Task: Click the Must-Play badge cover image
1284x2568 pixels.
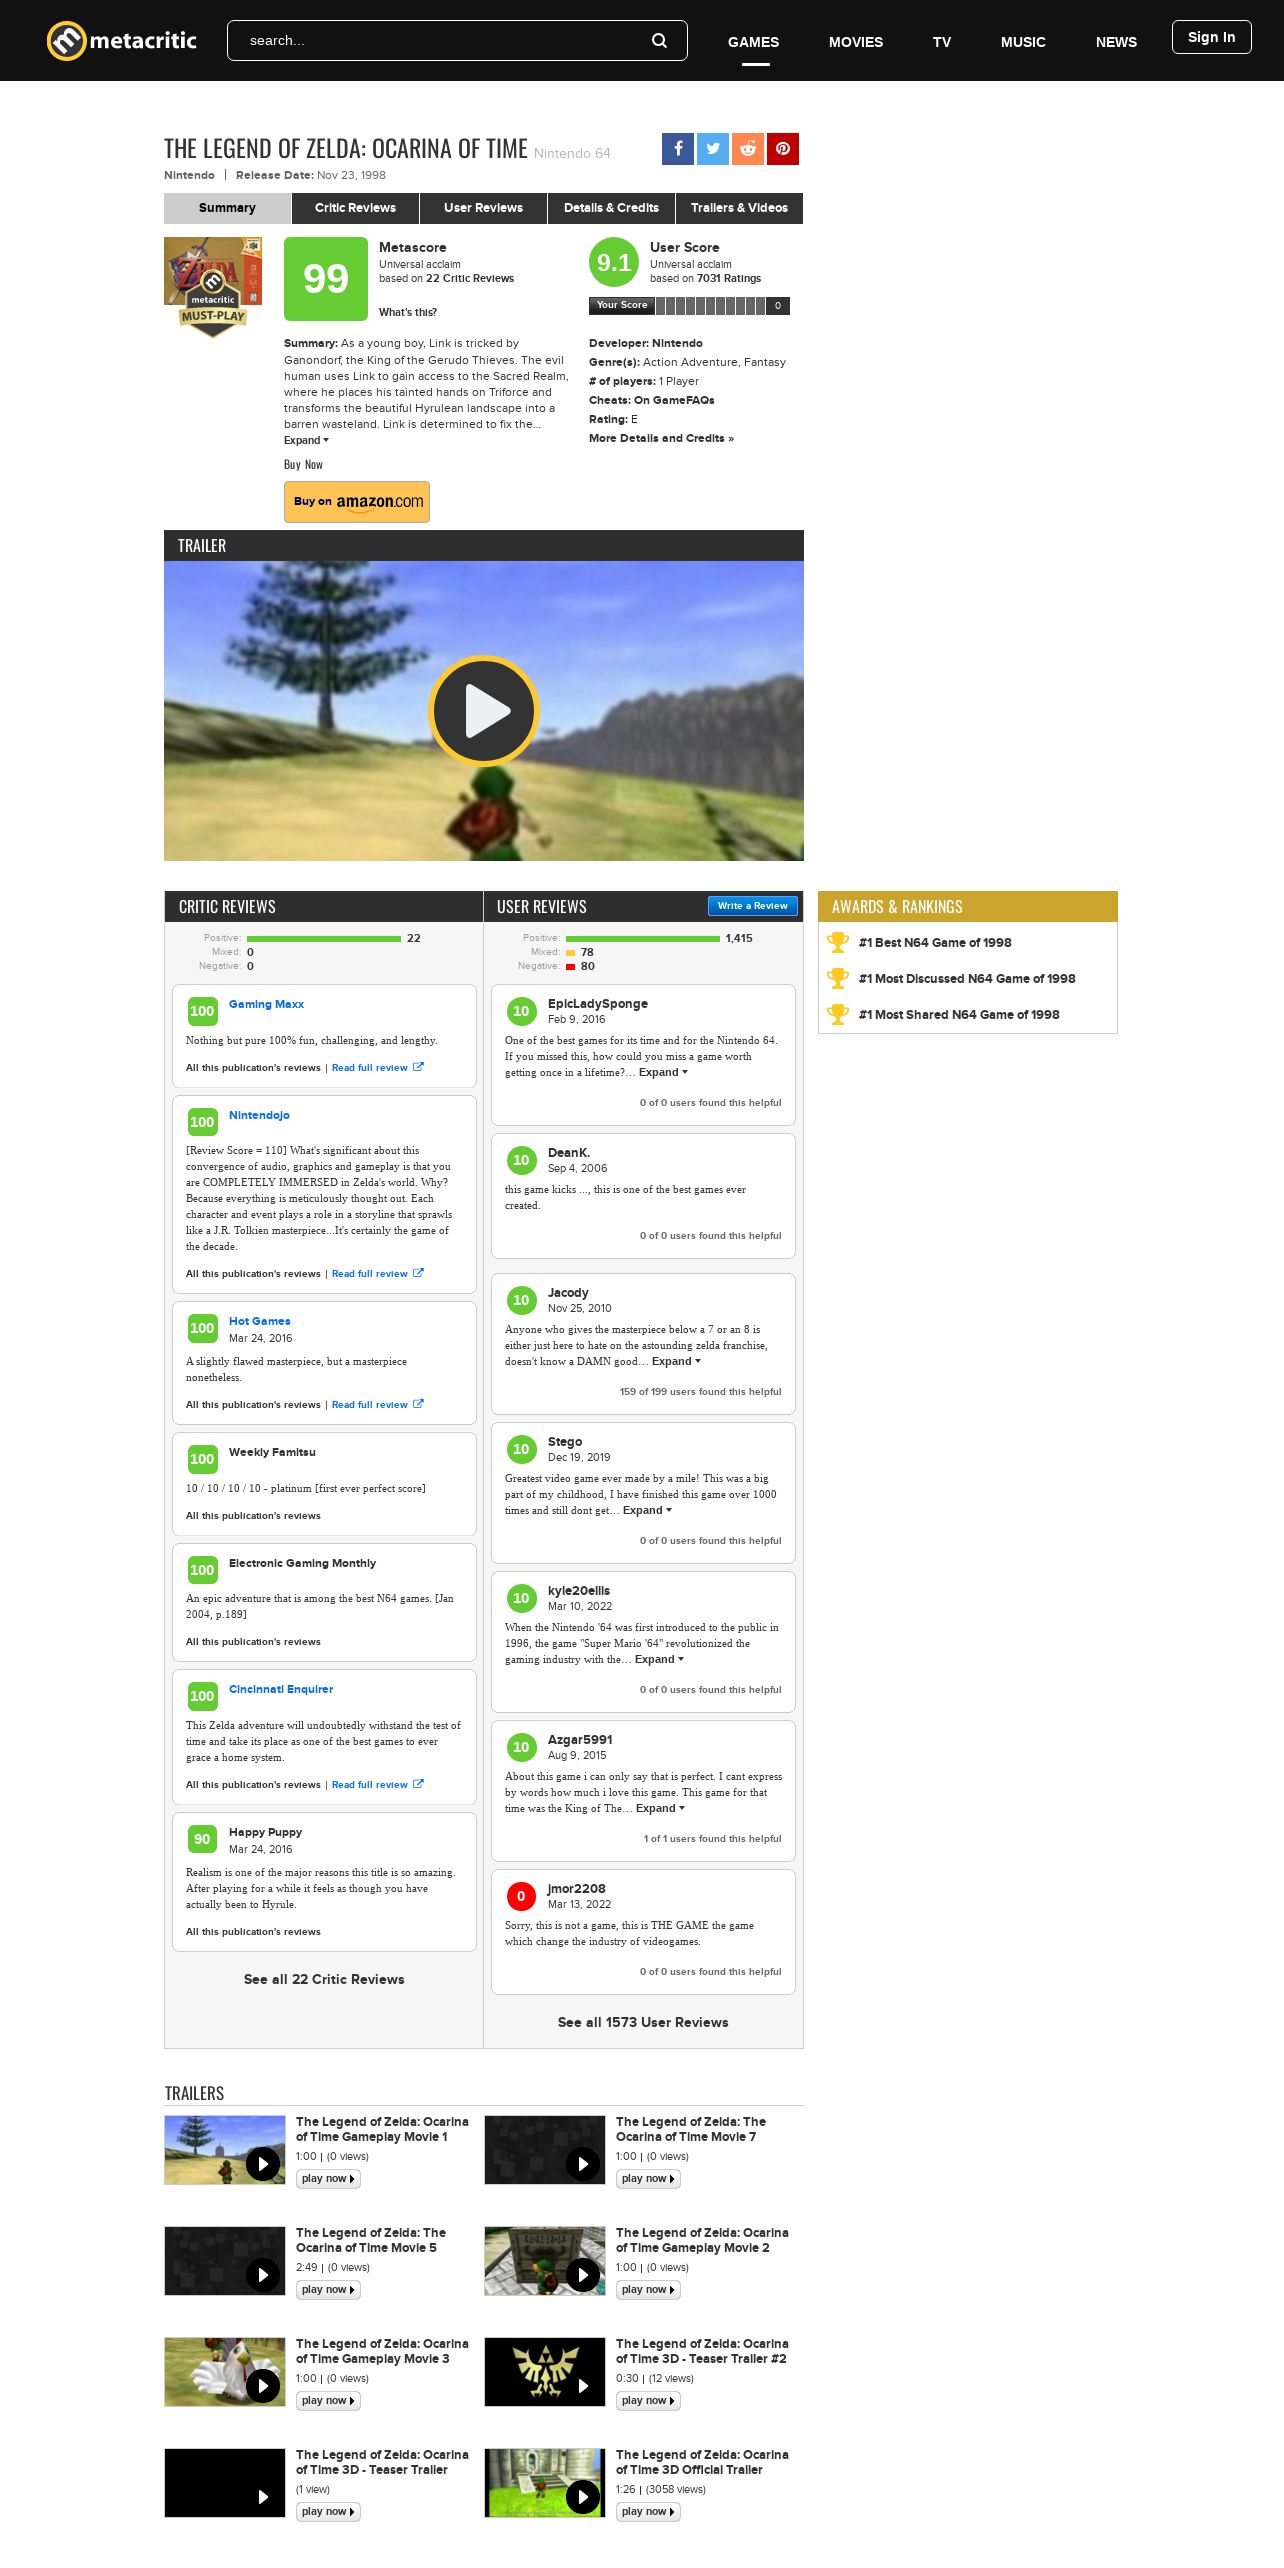Action: click(x=213, y=287)
